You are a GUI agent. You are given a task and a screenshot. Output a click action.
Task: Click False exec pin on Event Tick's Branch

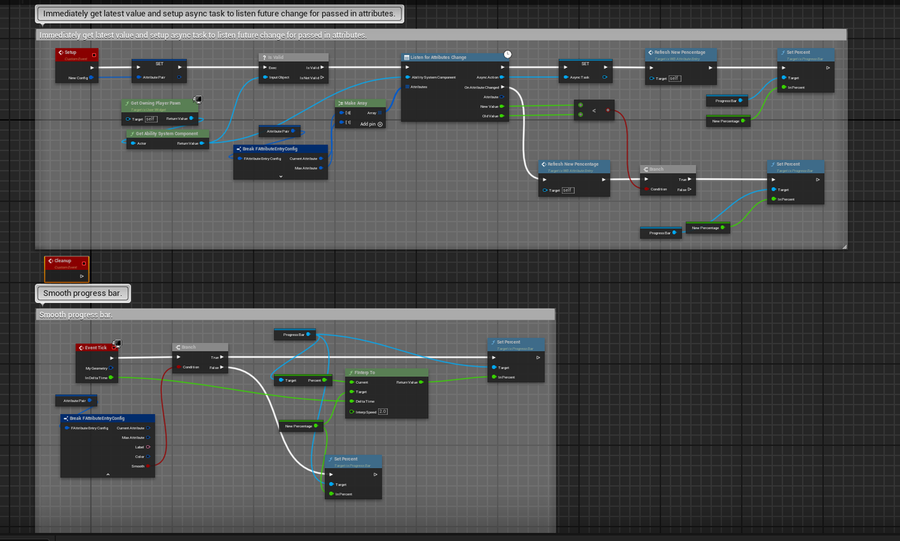[222, 367]
